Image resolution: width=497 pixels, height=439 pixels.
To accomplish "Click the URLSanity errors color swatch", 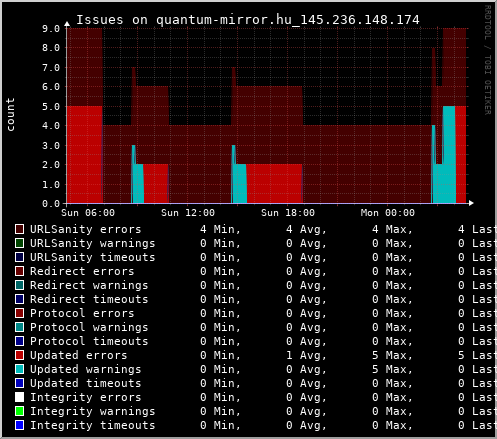I will pyautogui.click(x=19, y=229).
